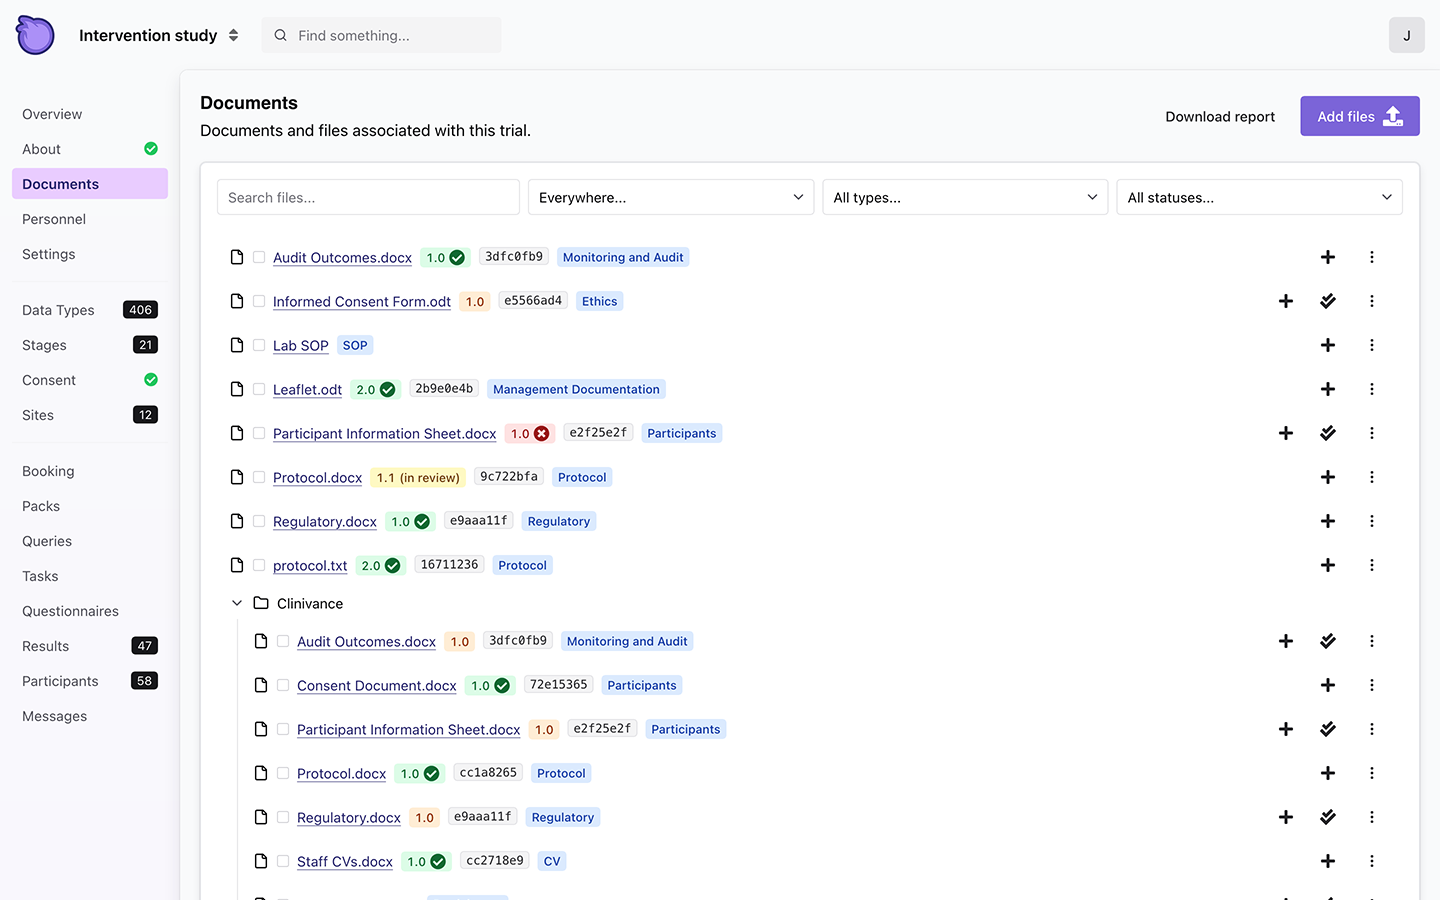Tick checkbox for Lab SOP
This screenshot has width=1440, height=900.
pos(259,345)
